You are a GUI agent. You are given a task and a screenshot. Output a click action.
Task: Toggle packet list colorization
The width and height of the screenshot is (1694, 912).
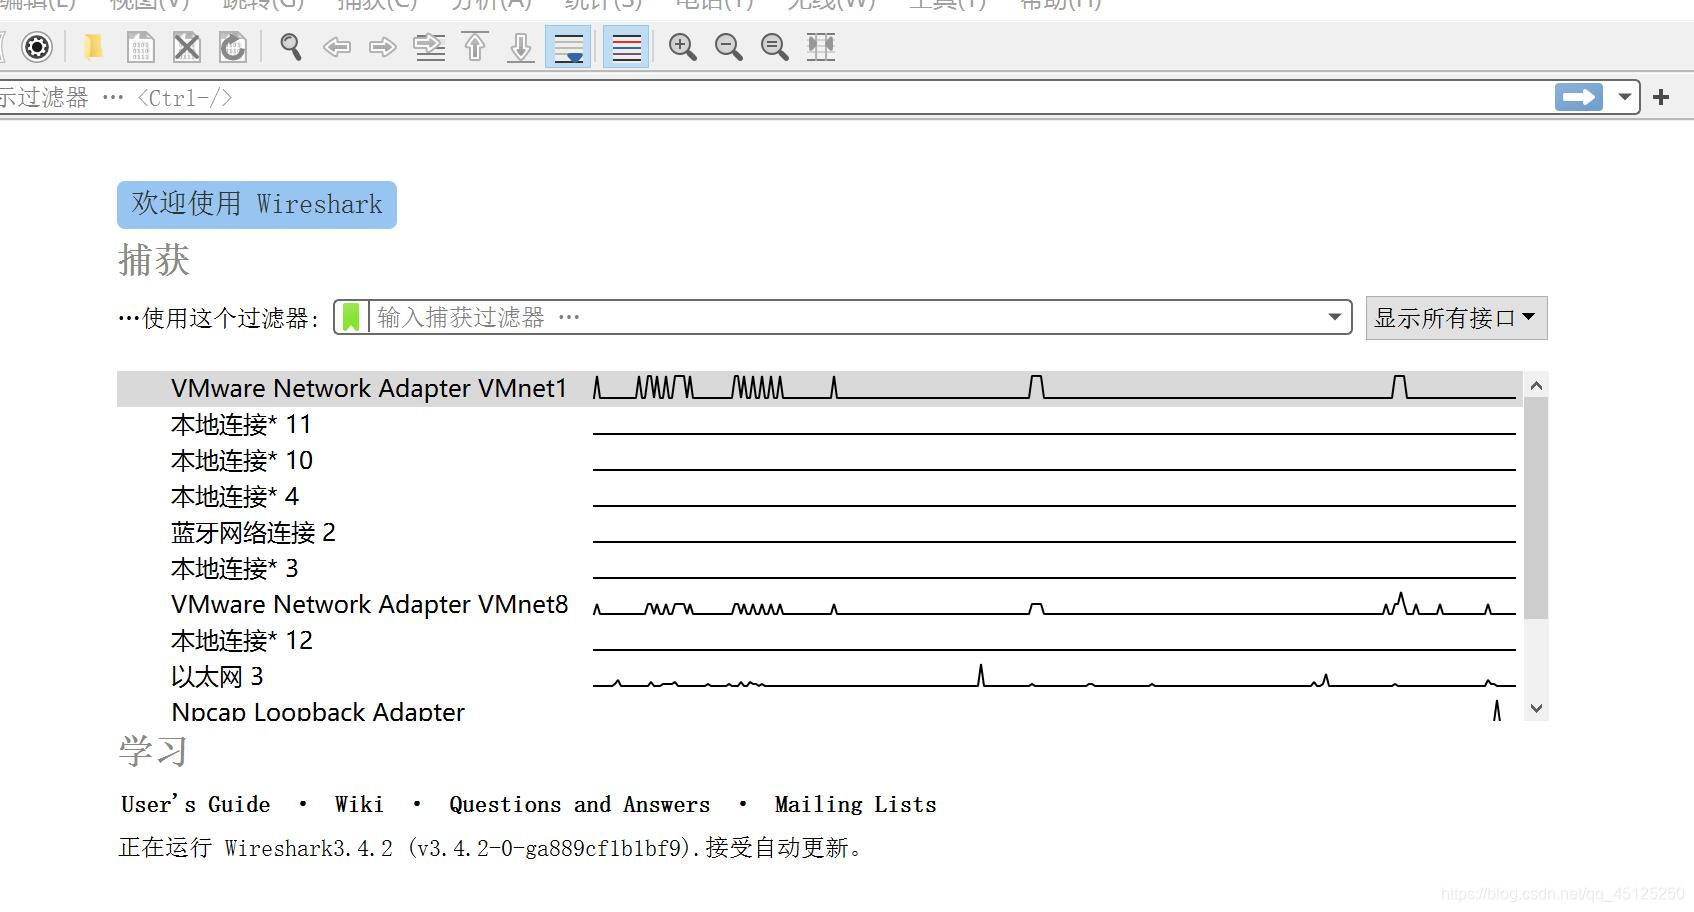pyautogui.click(x=627, y=47)
